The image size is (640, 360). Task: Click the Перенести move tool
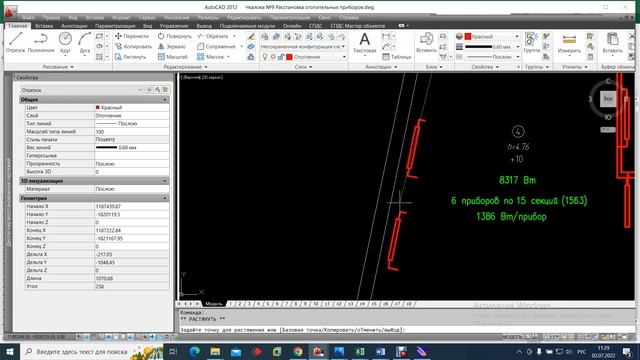point(132,36)
